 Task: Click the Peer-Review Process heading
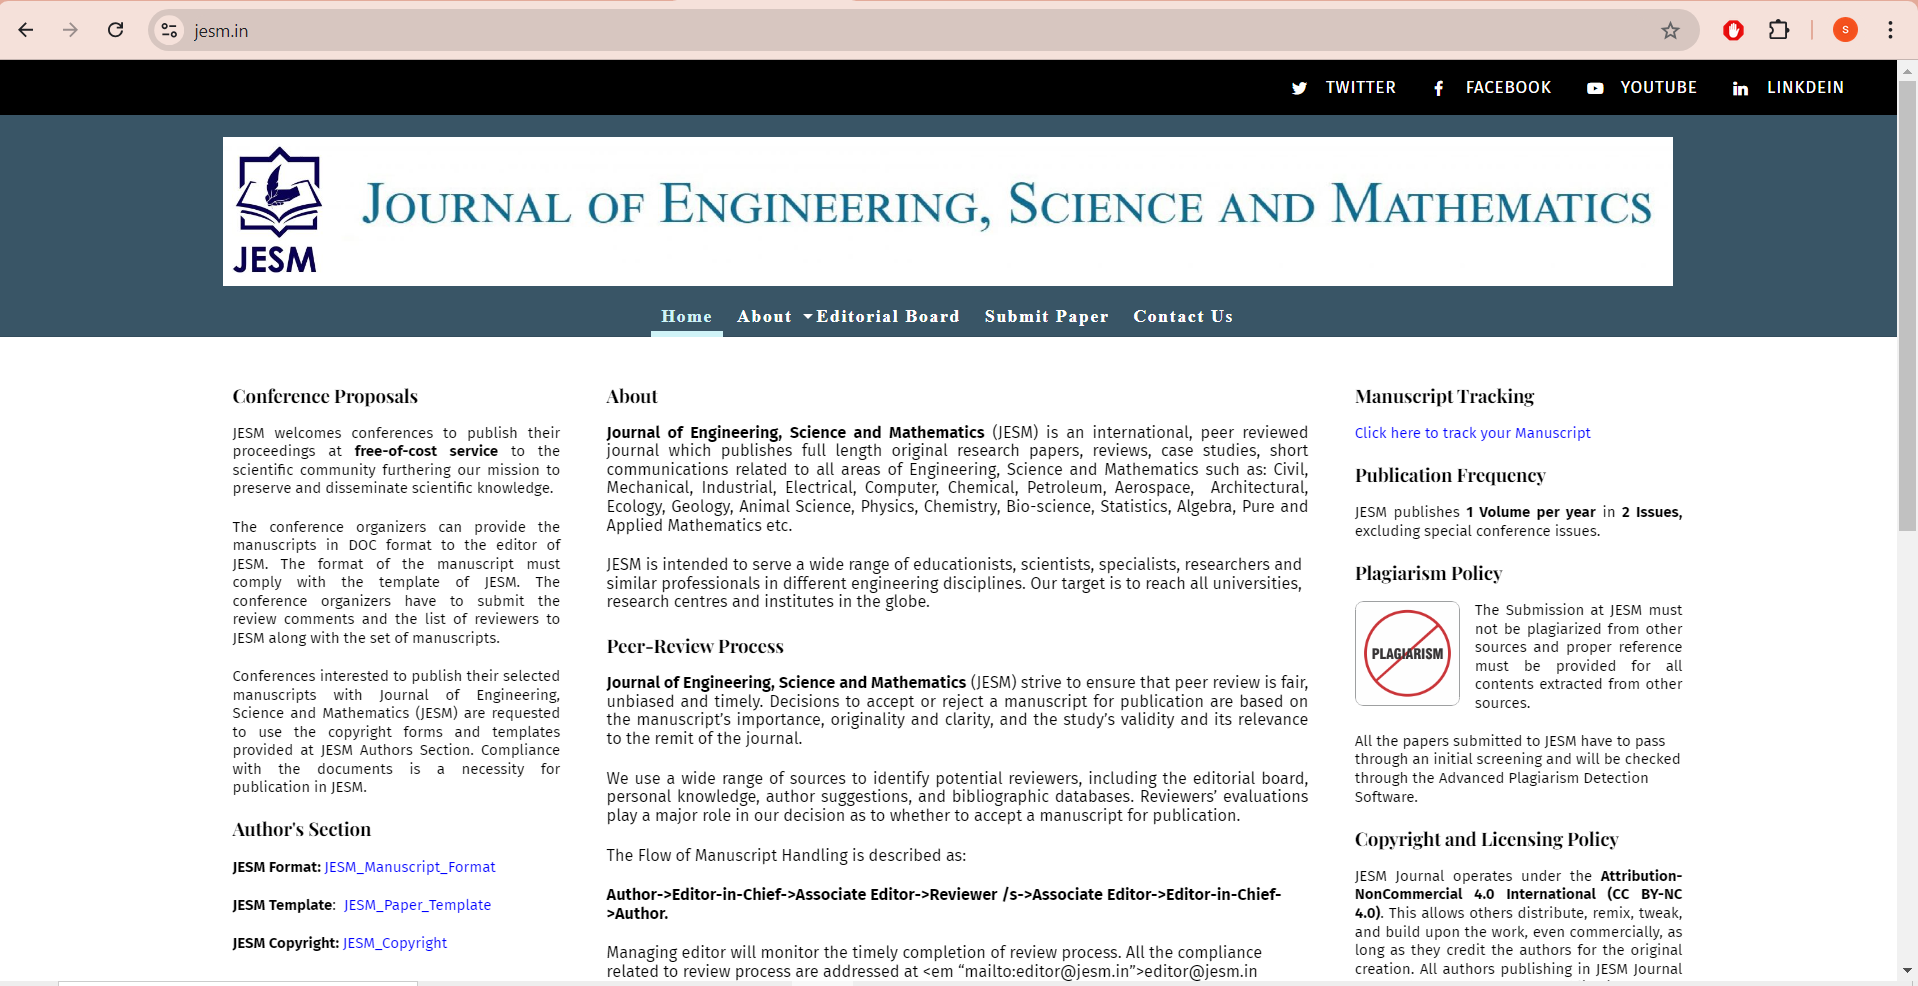695,646
